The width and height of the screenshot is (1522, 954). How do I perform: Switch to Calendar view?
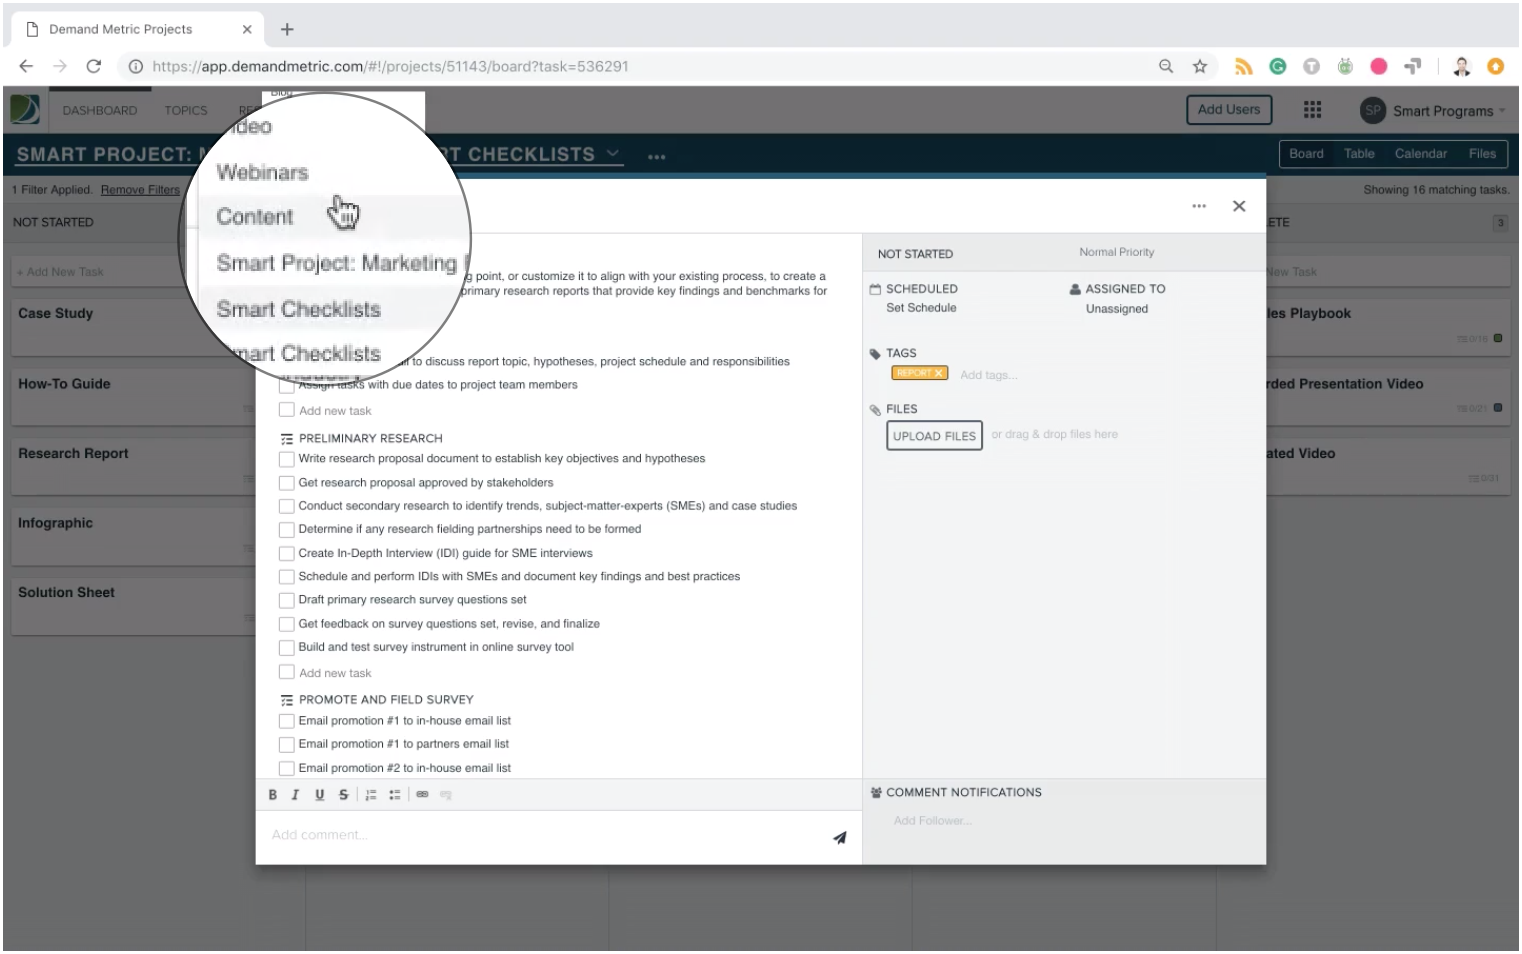1421,154
